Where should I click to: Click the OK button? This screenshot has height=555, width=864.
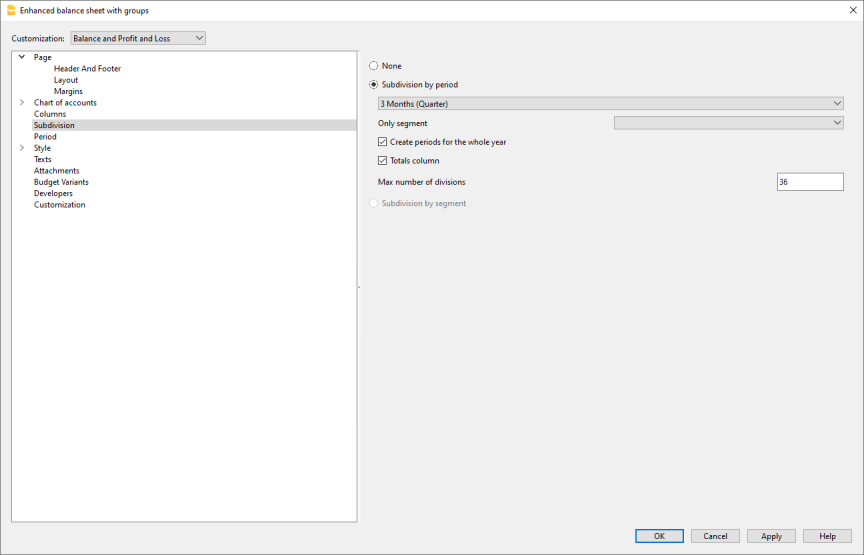[x=659, y=536]
